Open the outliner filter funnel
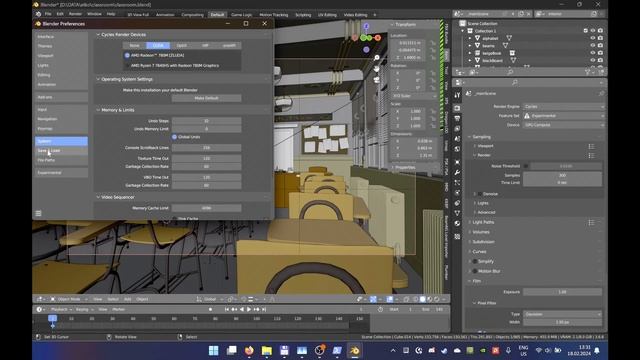This screenshot has height=360, width=640. click(588, 72)
